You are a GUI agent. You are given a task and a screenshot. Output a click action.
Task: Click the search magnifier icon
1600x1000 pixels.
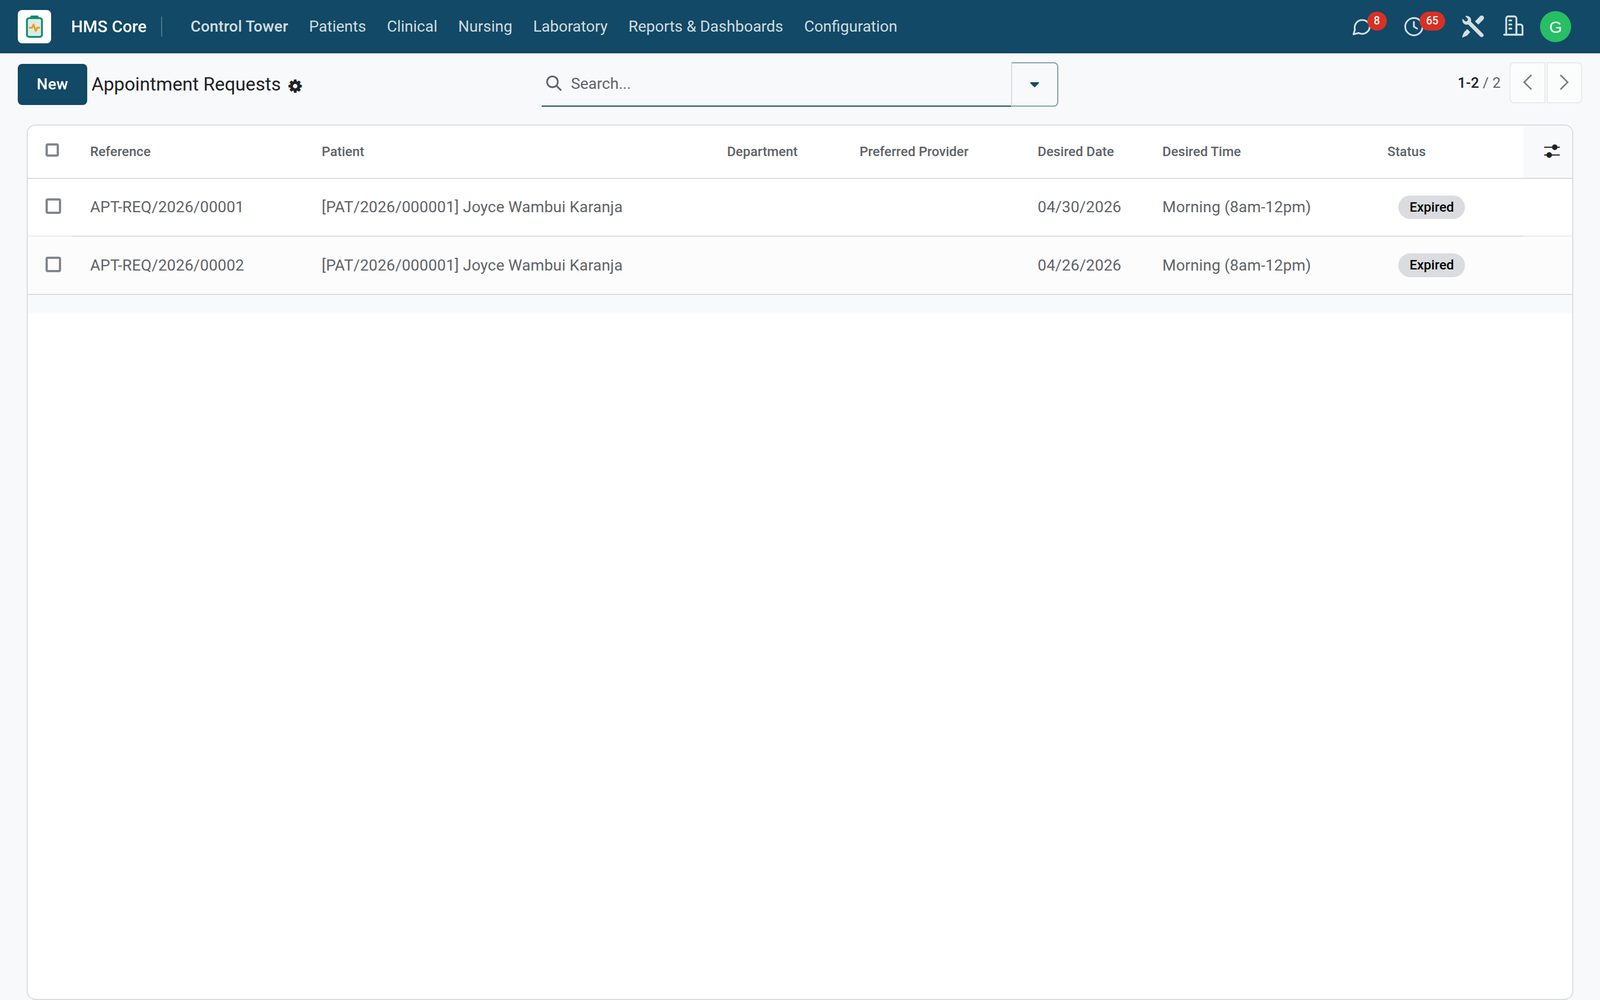553,83
